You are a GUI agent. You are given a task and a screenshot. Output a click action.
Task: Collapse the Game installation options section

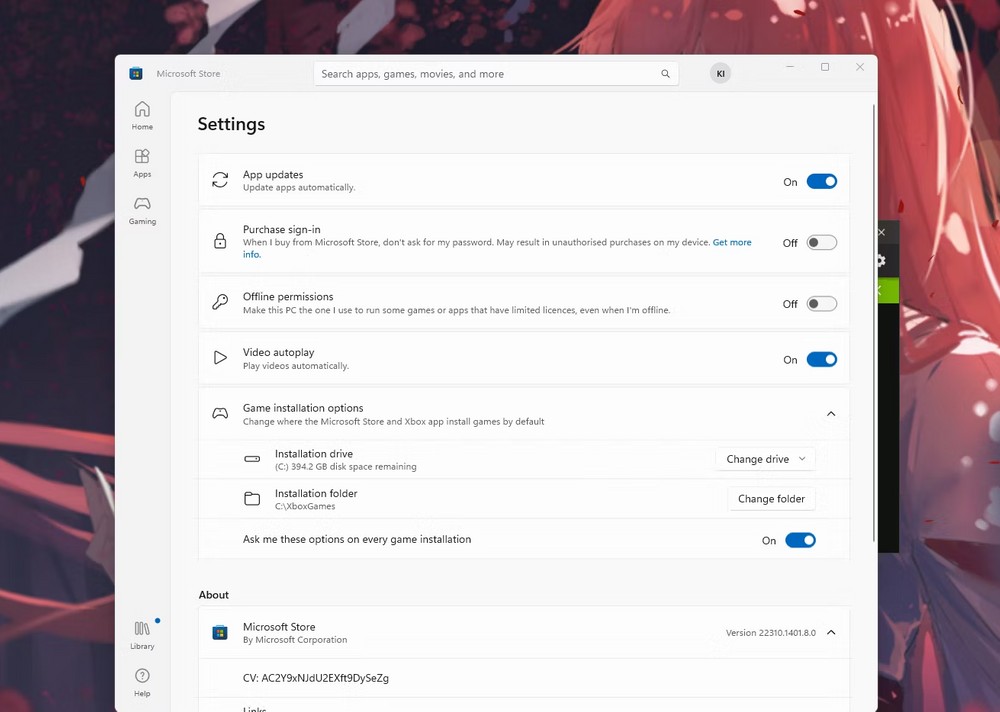pos(831,414)
